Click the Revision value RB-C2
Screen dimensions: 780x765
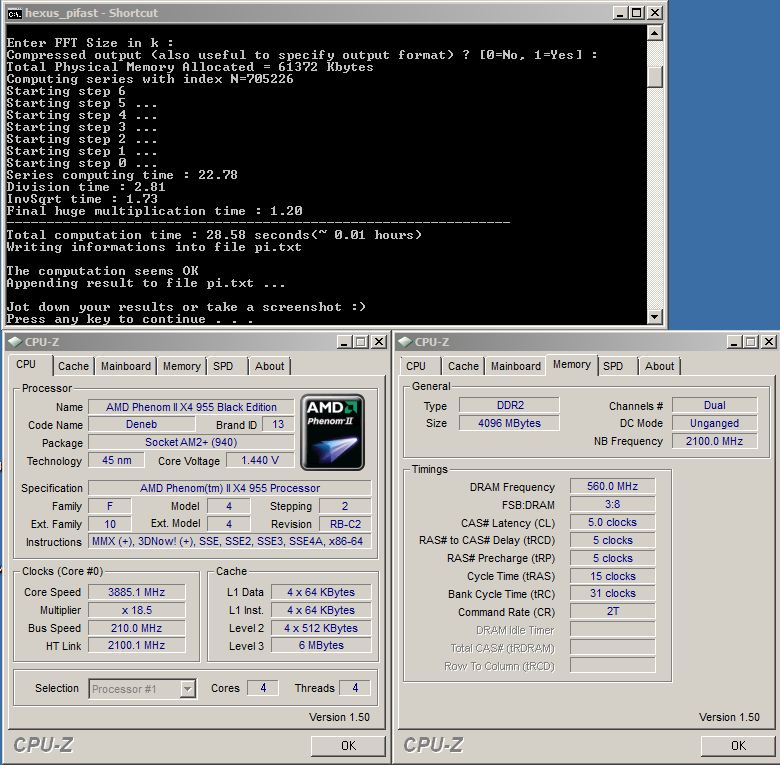click(x=345, y=524)
